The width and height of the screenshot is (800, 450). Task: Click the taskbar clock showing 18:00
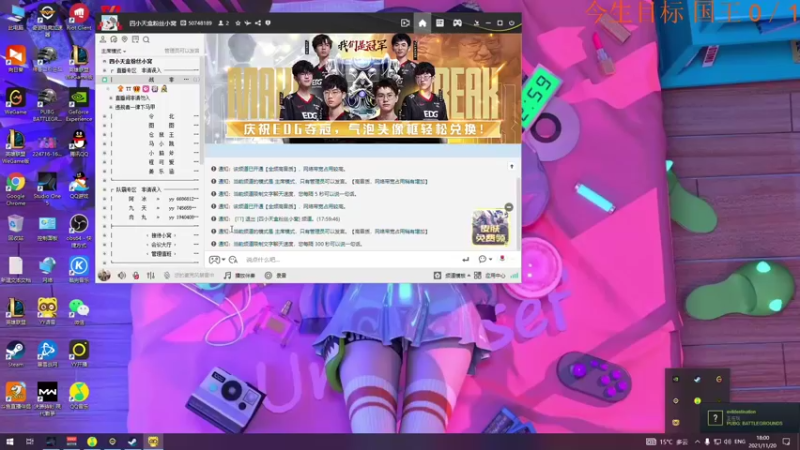point(763,441)
